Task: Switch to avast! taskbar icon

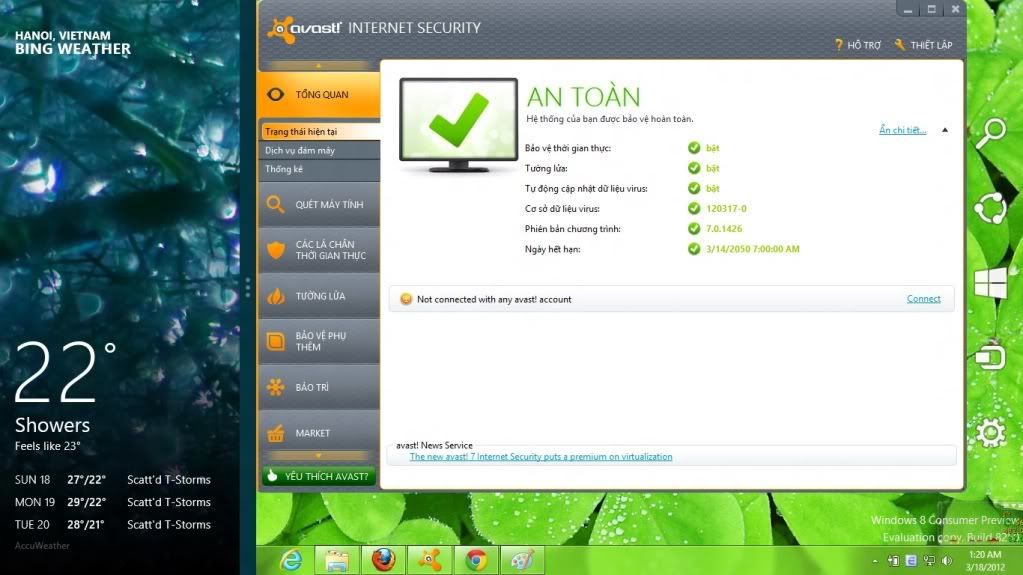Action: (429, 561)
